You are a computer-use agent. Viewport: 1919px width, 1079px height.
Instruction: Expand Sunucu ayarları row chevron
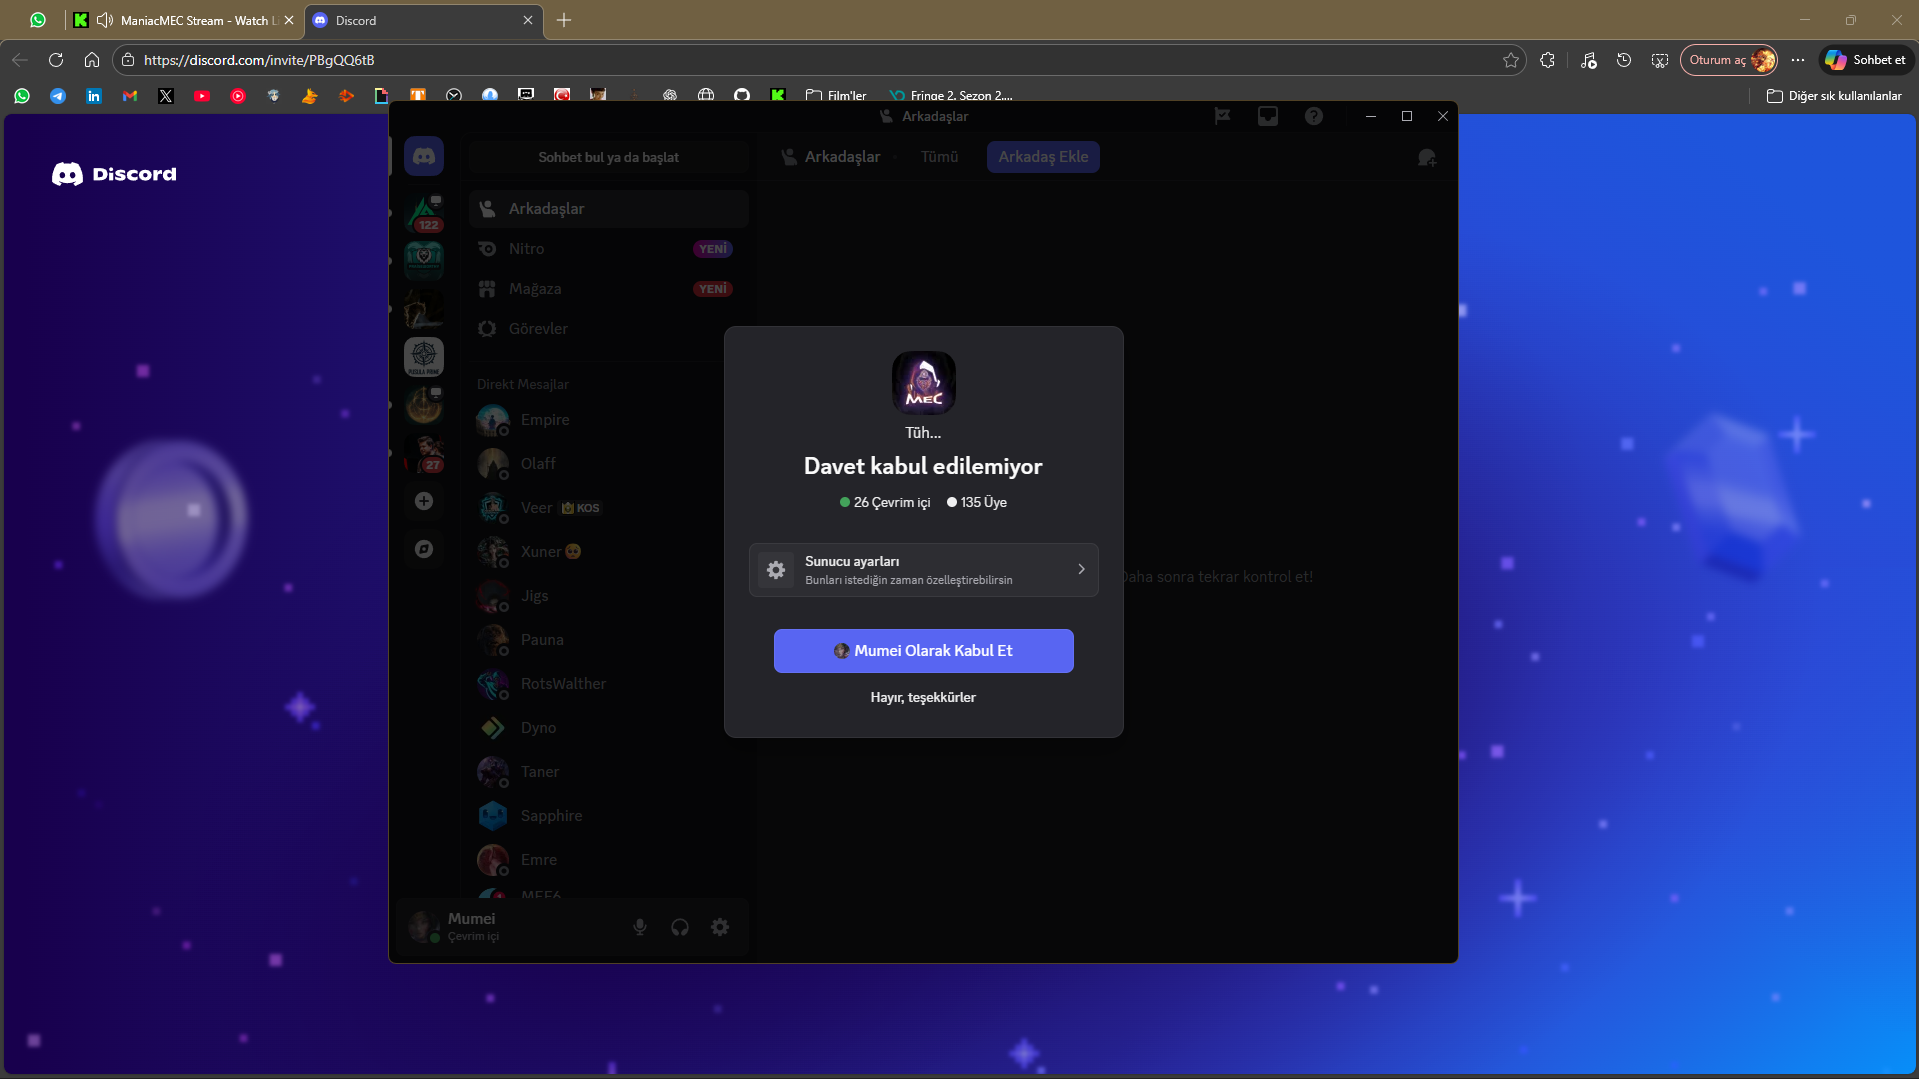click(1081, 569)
